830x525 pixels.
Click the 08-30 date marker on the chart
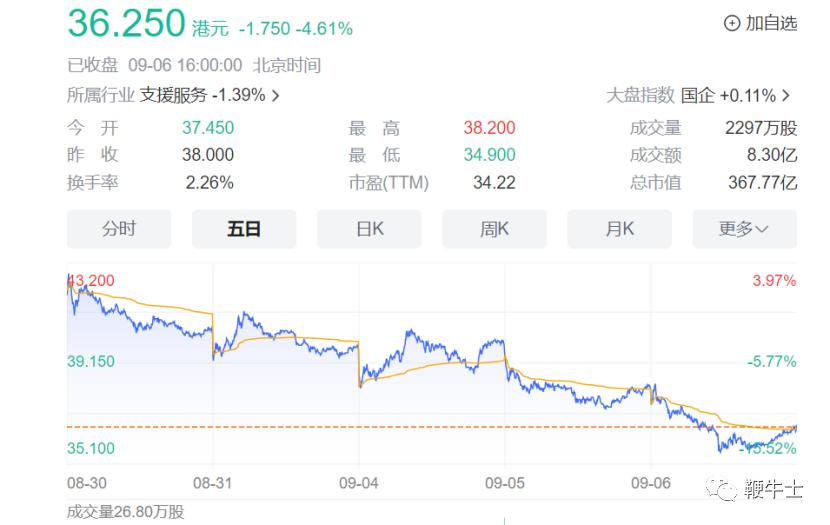(x=86, y=482)
